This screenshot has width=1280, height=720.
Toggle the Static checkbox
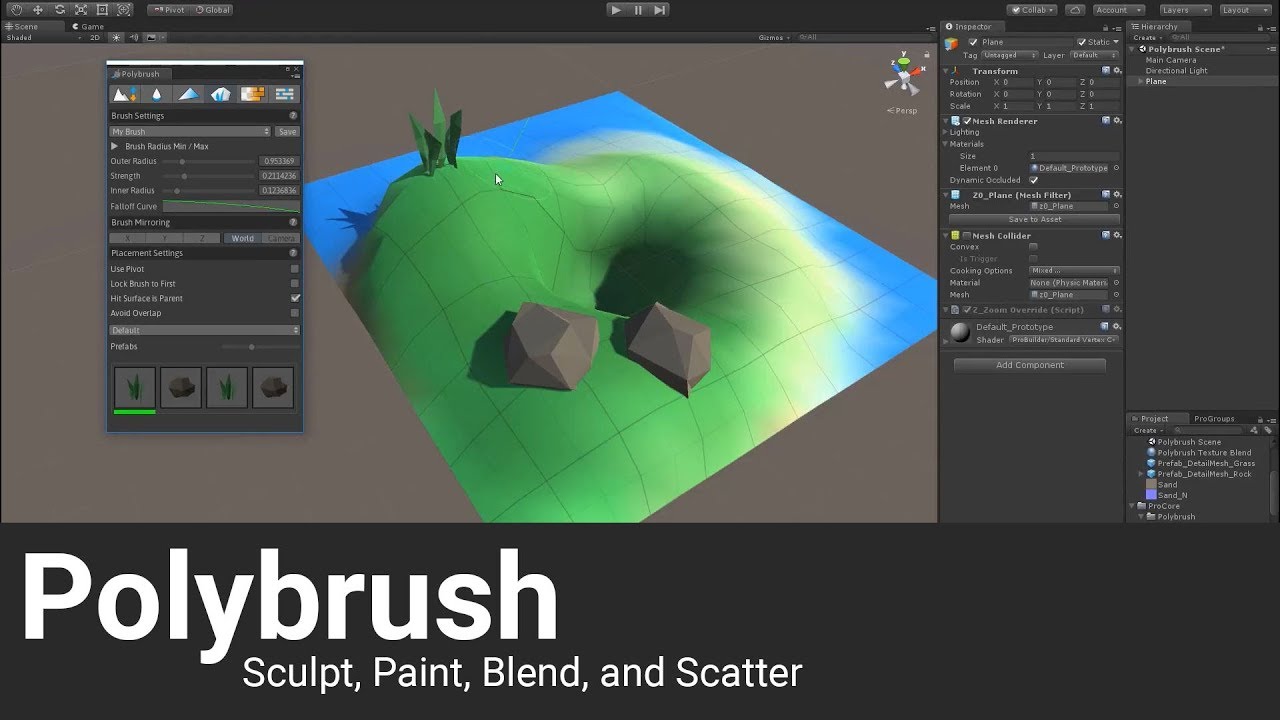[1081, 42]
